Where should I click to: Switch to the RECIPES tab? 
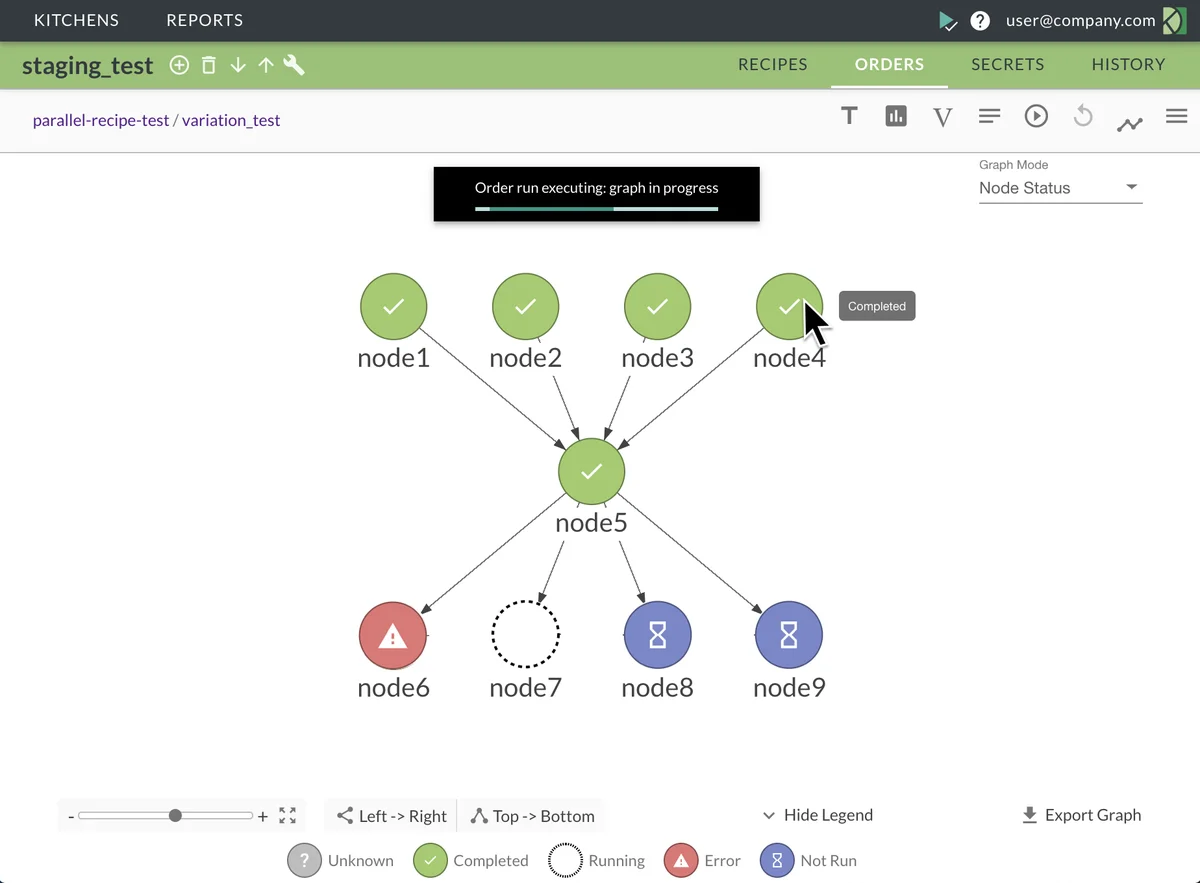tap(772, 64)
